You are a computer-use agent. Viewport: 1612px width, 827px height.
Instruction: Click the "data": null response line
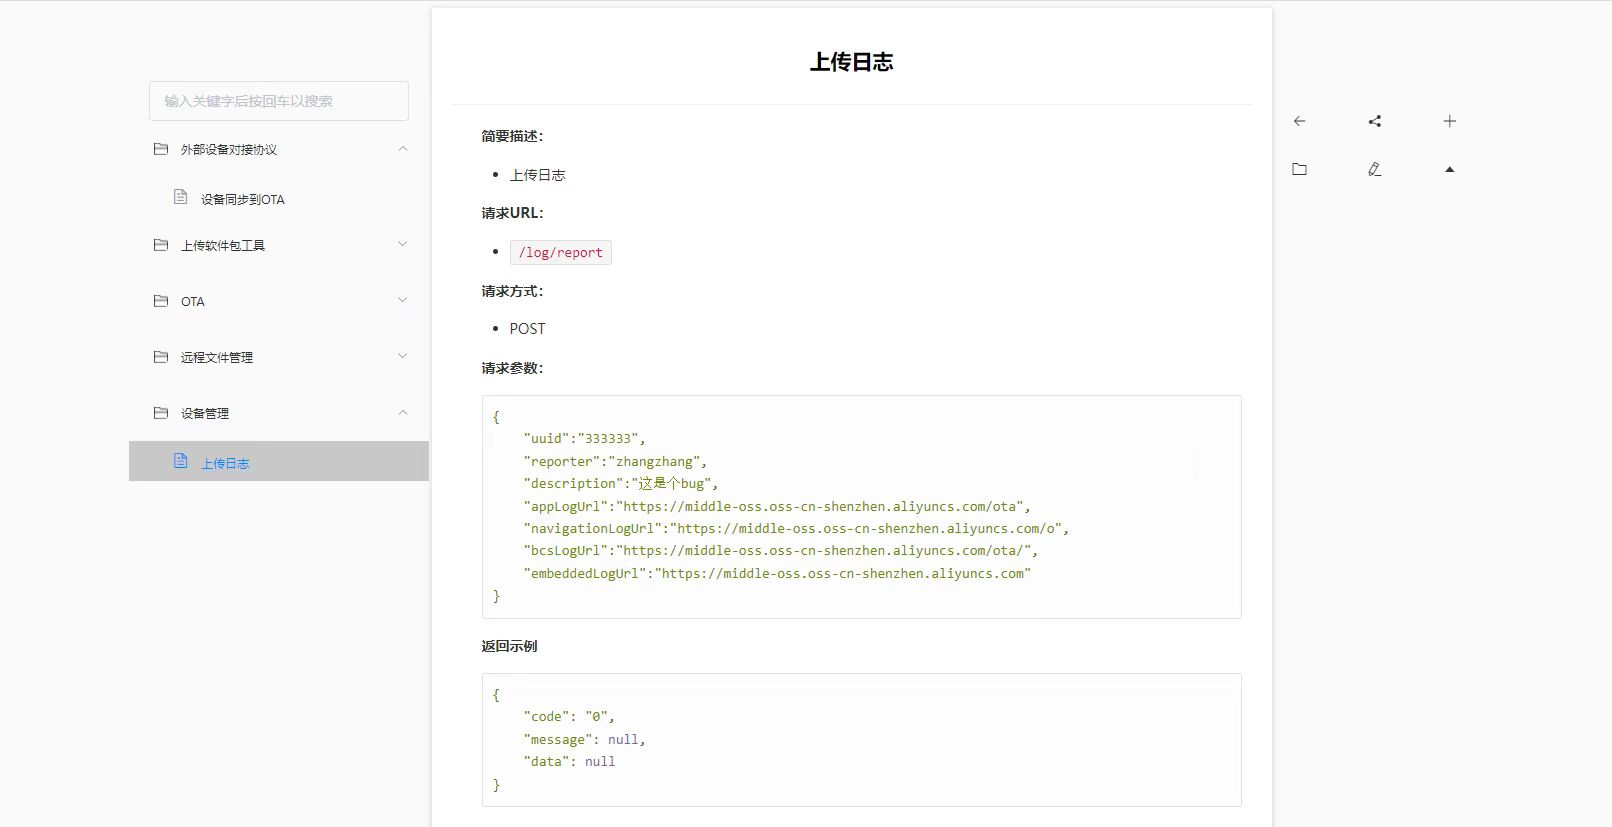(x=569, y=762)
